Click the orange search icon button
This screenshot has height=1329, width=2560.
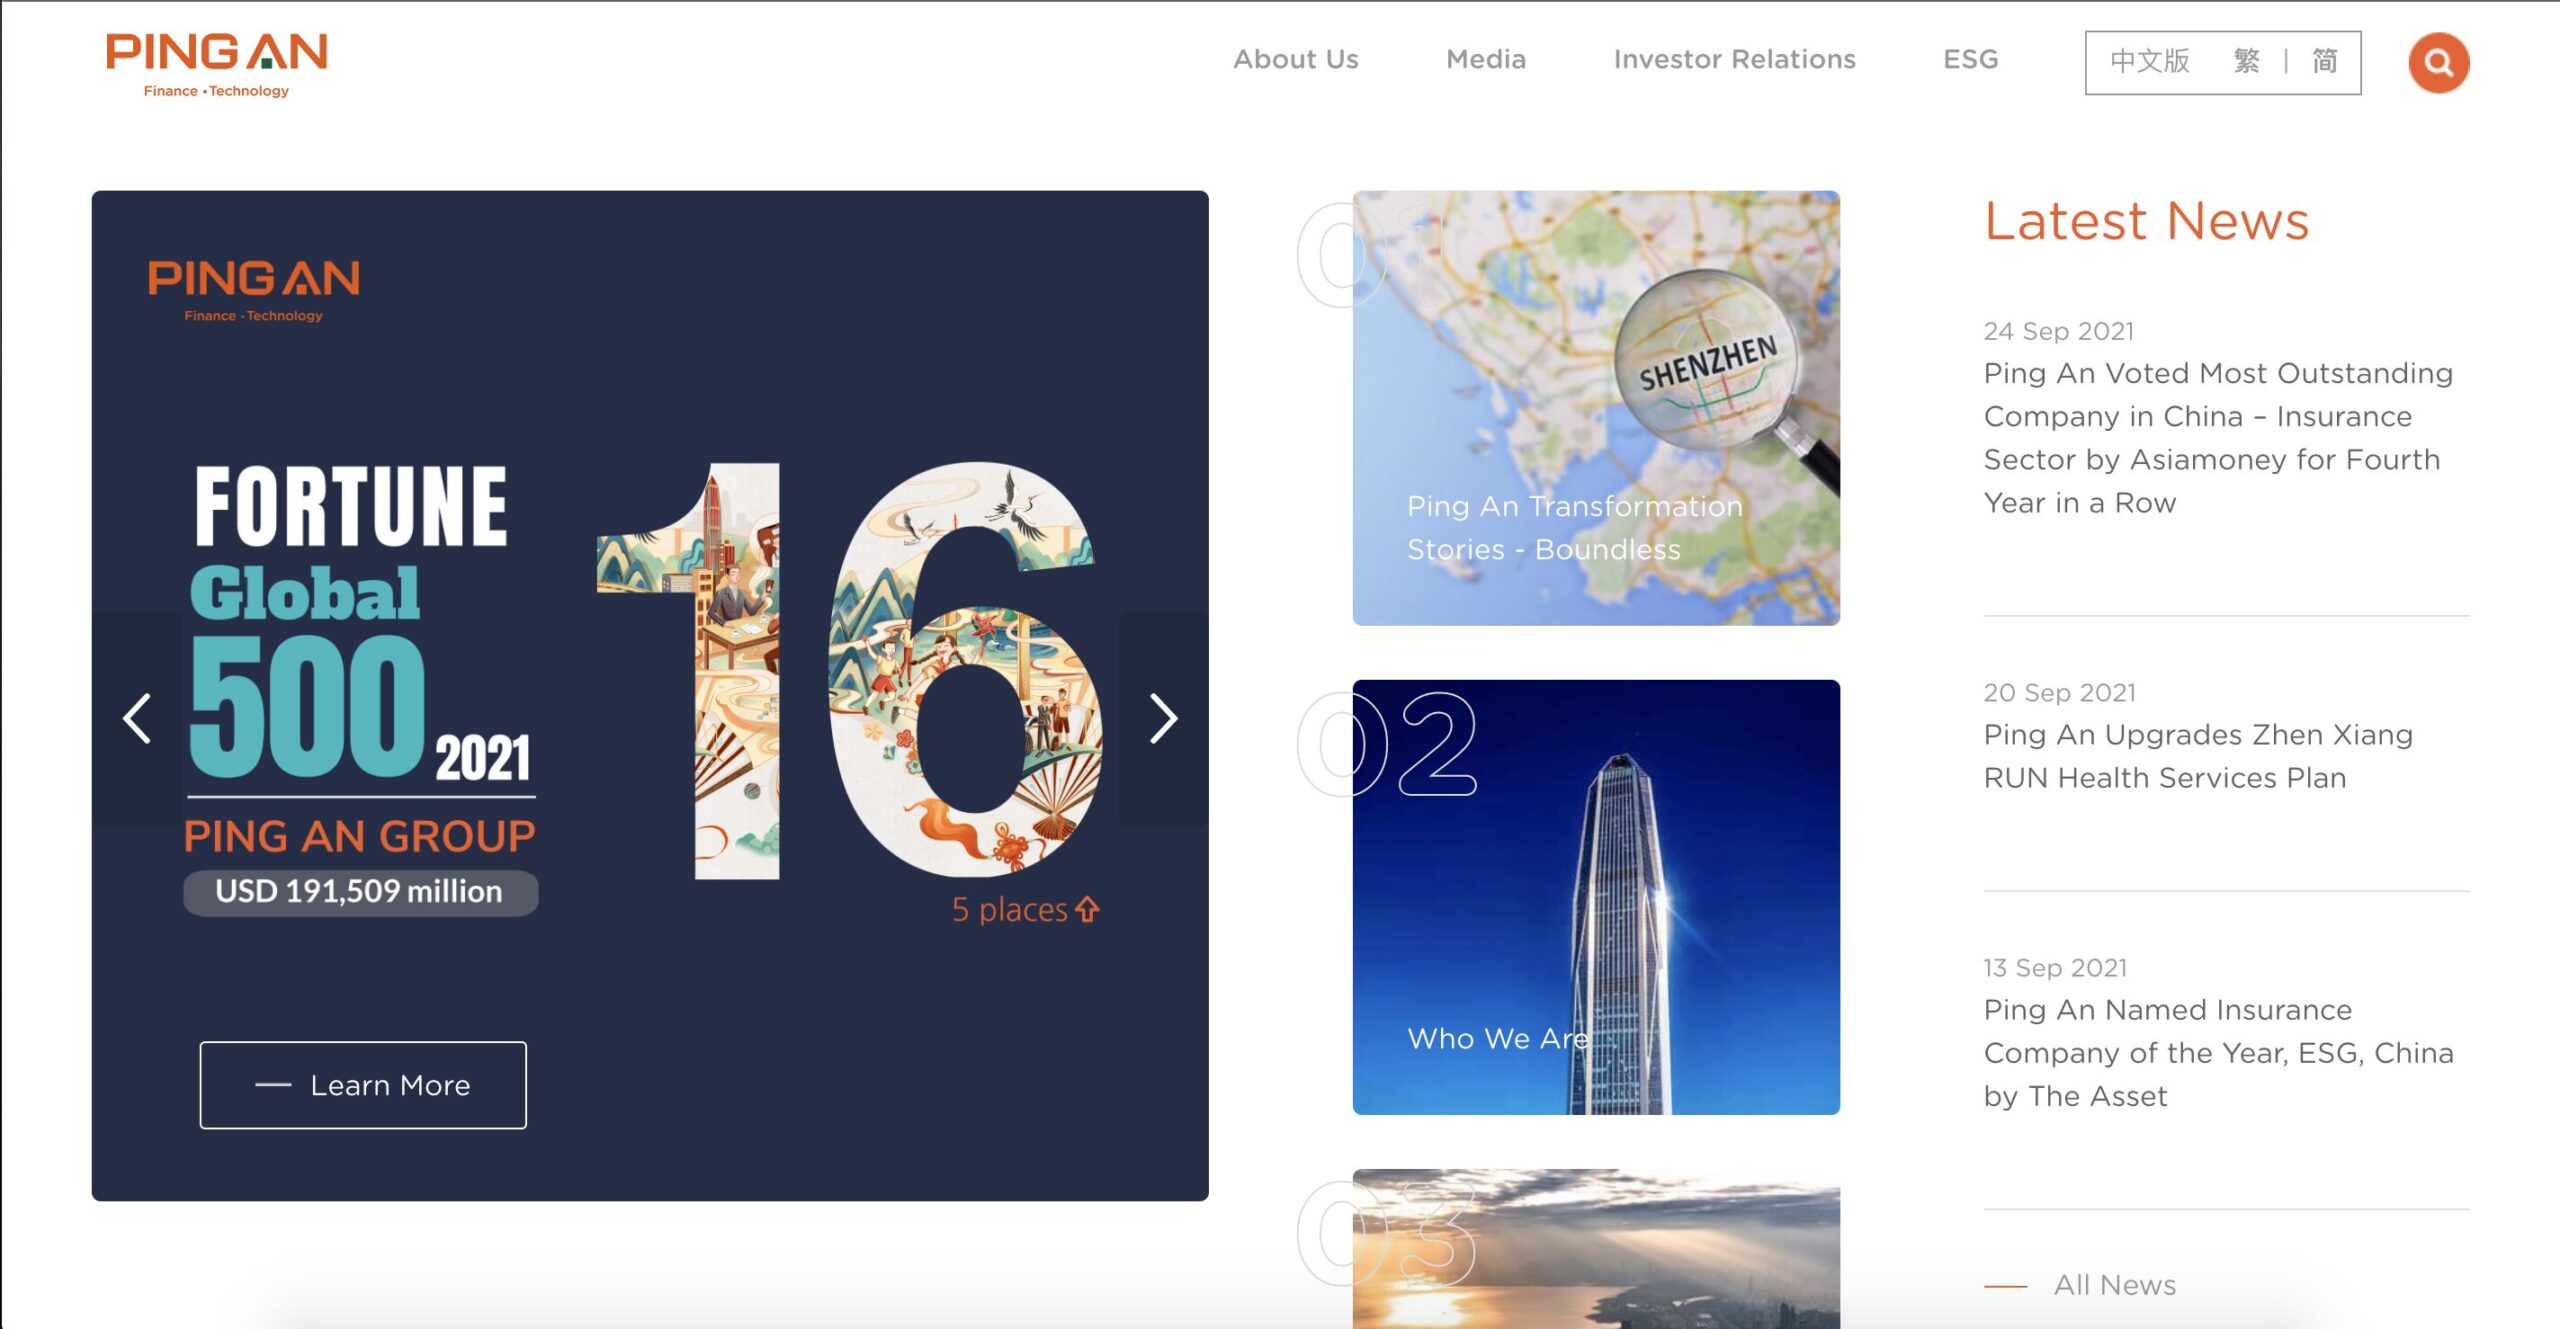coord(2438,63)
